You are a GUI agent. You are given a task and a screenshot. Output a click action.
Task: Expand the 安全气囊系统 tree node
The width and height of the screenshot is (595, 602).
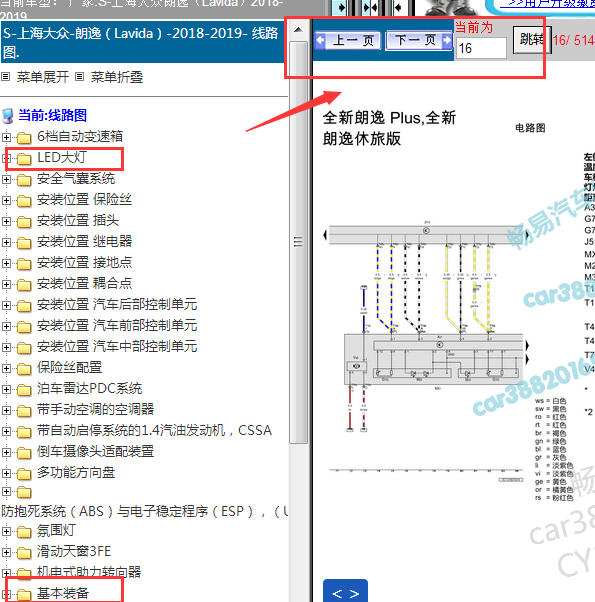pos(6,179)
